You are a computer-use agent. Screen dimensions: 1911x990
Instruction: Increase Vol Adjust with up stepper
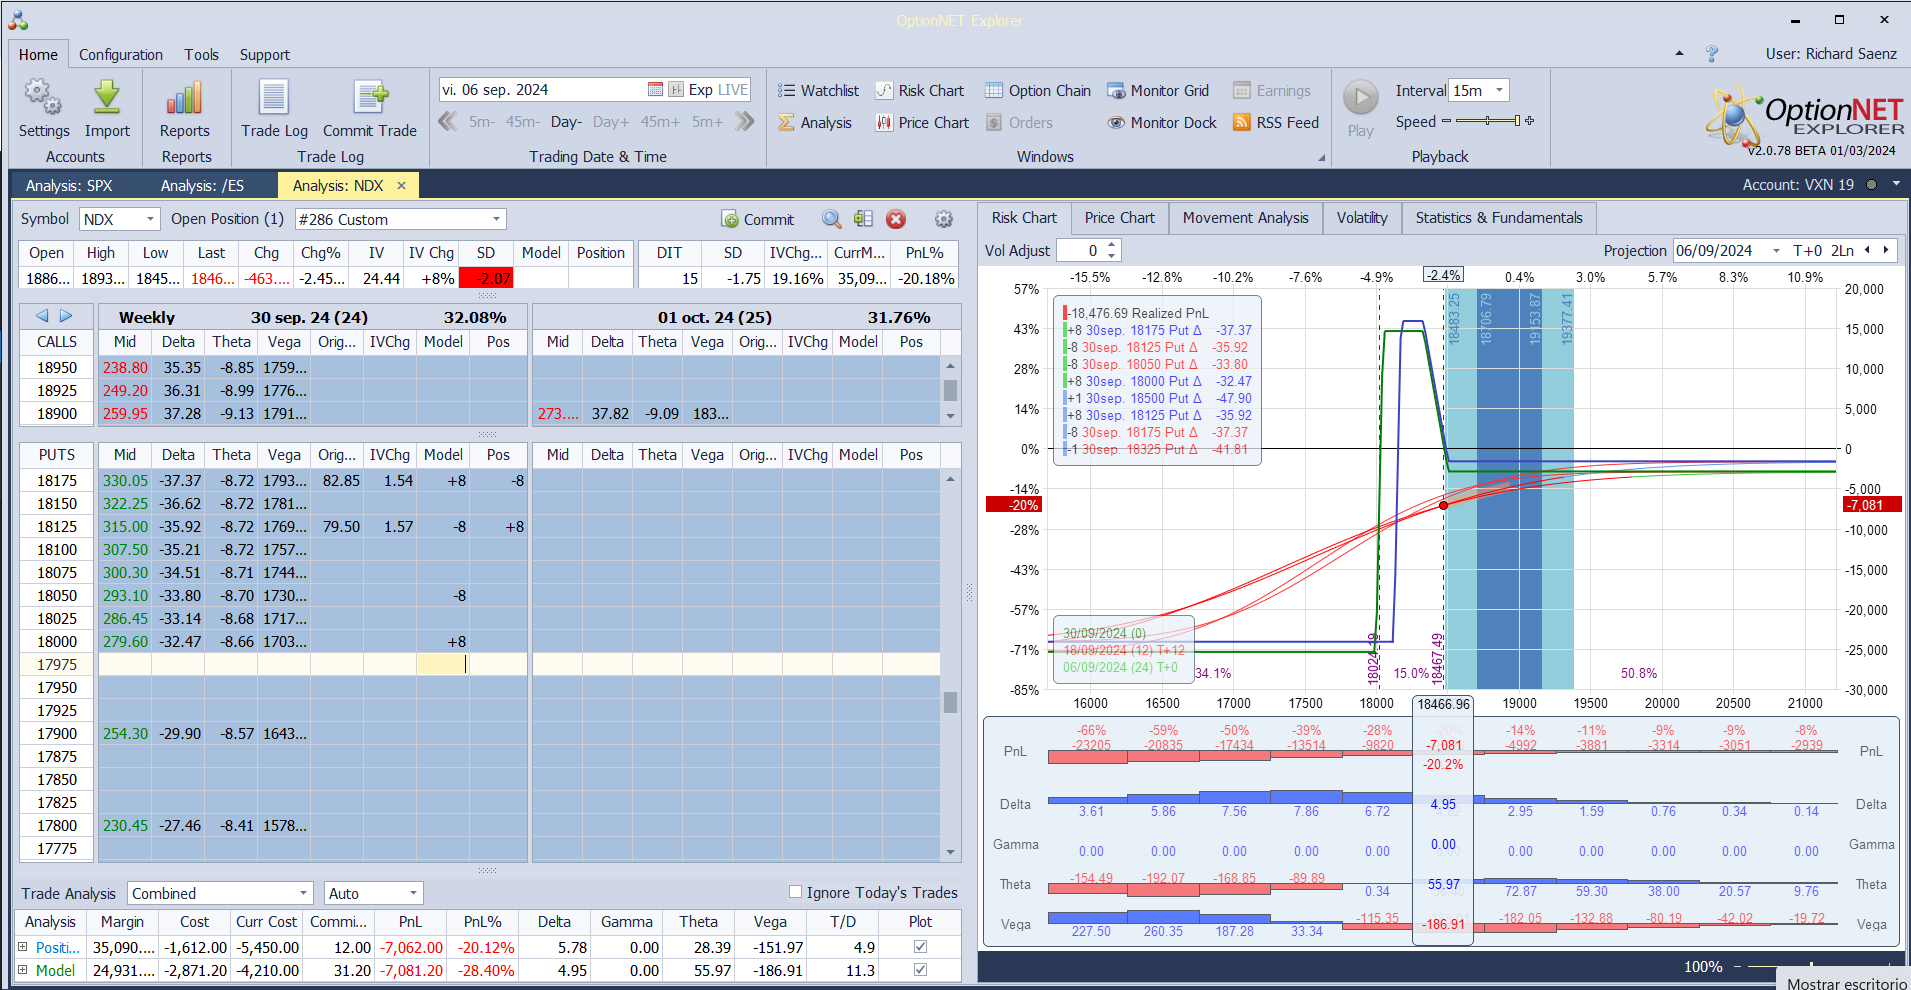coord(1112,245)
